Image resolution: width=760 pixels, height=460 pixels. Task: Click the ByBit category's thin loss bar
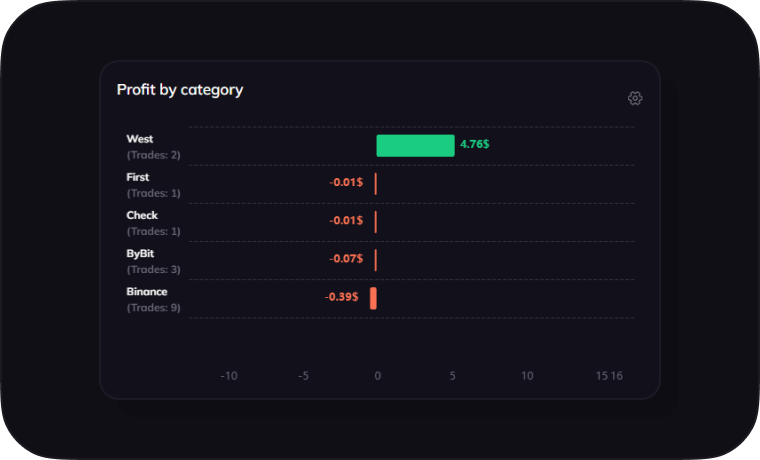[x=376, y=260]
